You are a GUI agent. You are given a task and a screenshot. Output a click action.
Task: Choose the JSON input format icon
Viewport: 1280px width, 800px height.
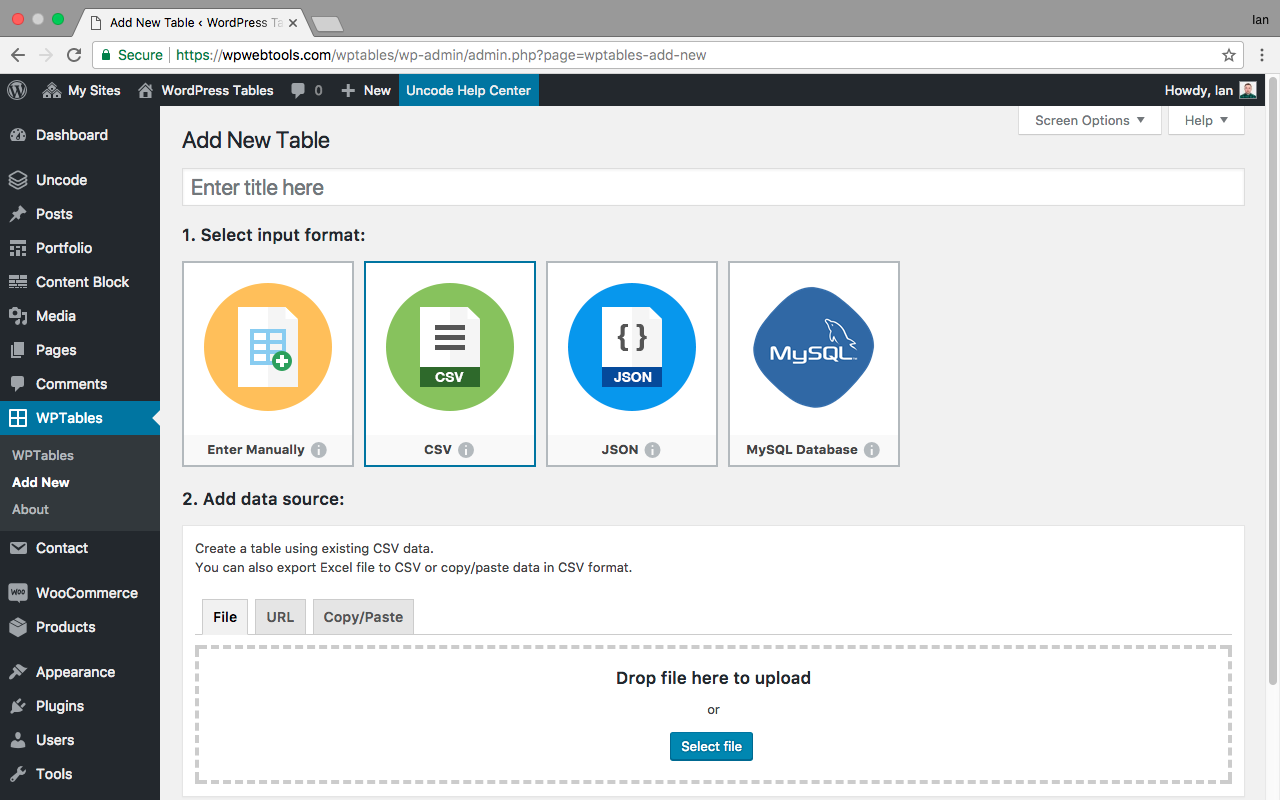pyautogui.click(x=632, y=346)
